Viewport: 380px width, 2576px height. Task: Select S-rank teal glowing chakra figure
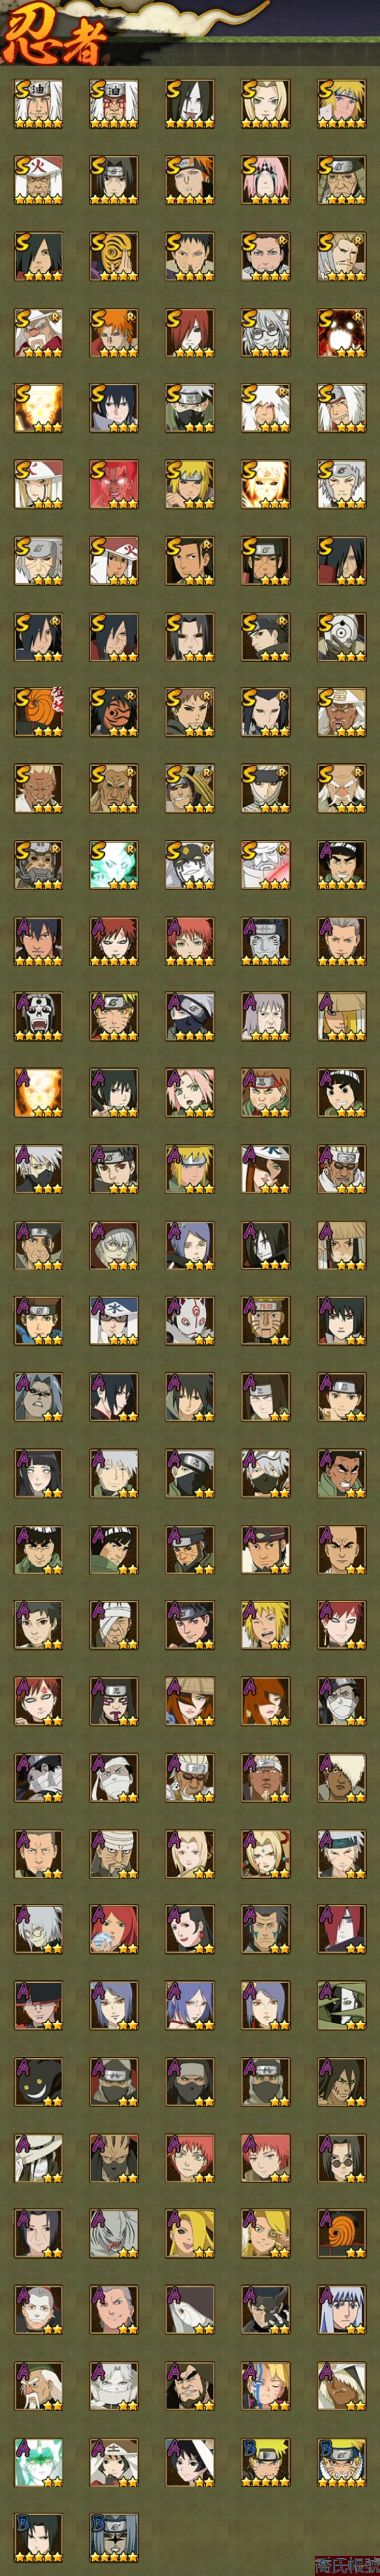pos(114,864)
